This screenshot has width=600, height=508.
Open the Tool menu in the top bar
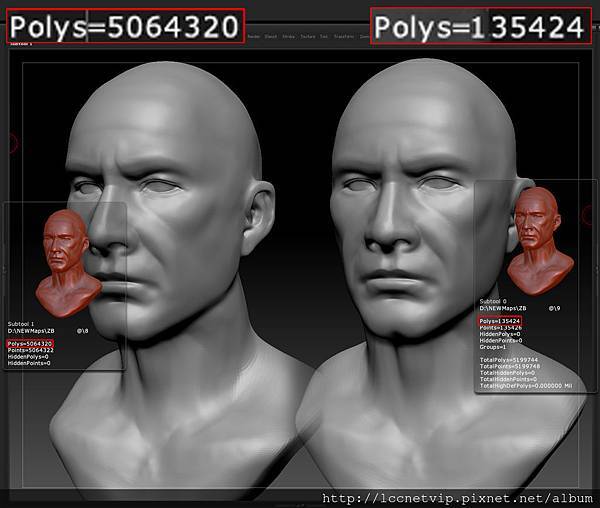coord(324,36)
